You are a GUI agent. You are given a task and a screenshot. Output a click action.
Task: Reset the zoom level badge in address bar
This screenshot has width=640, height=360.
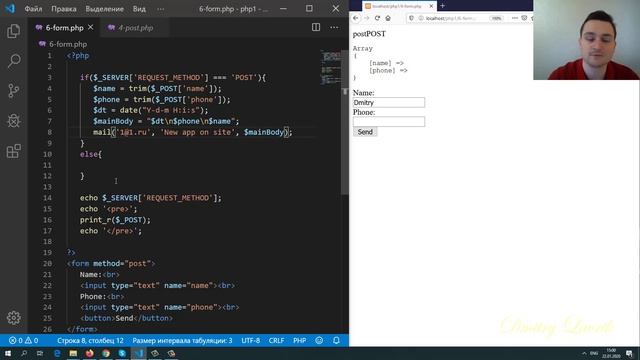tap(496, 18)
